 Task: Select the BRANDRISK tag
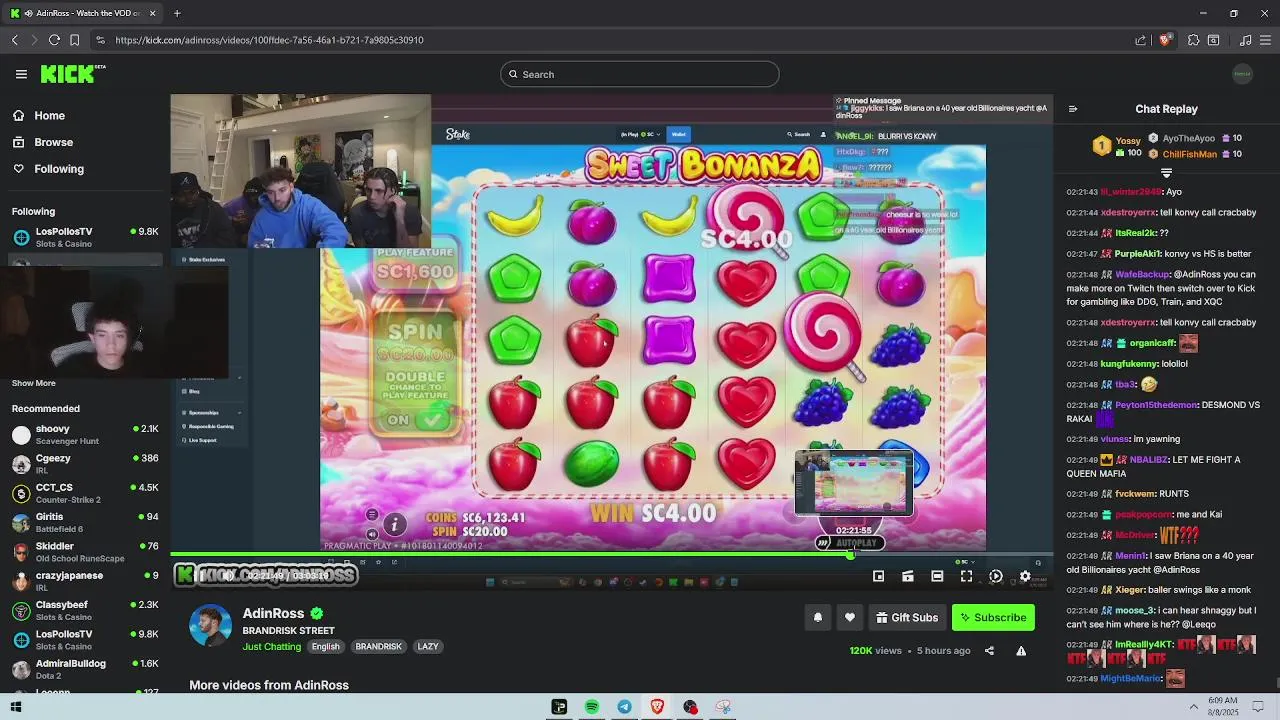point(378,646)
